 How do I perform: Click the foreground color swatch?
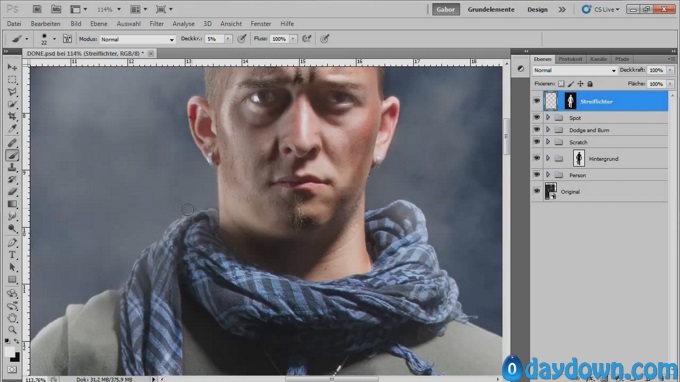click(x=9, y=352)
